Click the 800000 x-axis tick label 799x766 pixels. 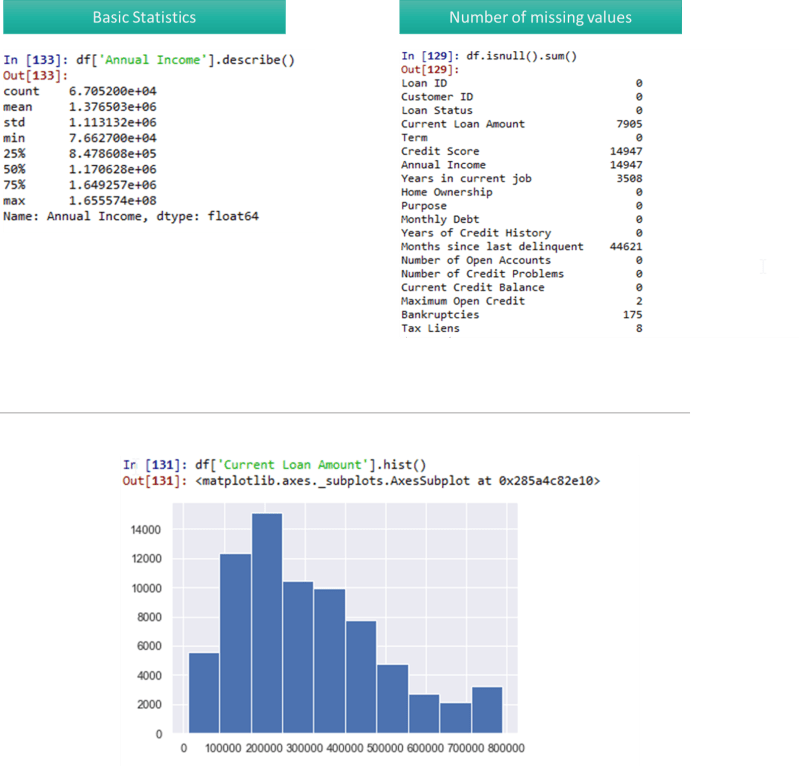point(506,748)
